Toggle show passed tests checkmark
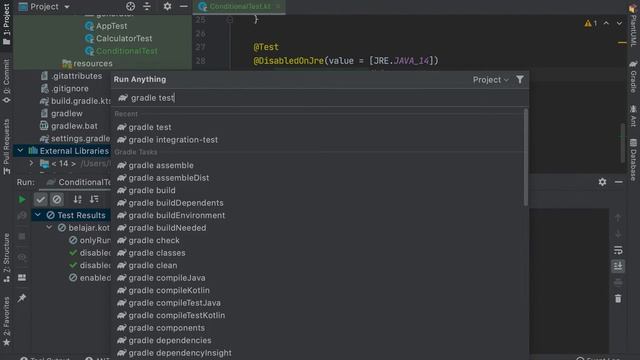Viewport: 640px width, 360px height. click(x=40, y=200)
